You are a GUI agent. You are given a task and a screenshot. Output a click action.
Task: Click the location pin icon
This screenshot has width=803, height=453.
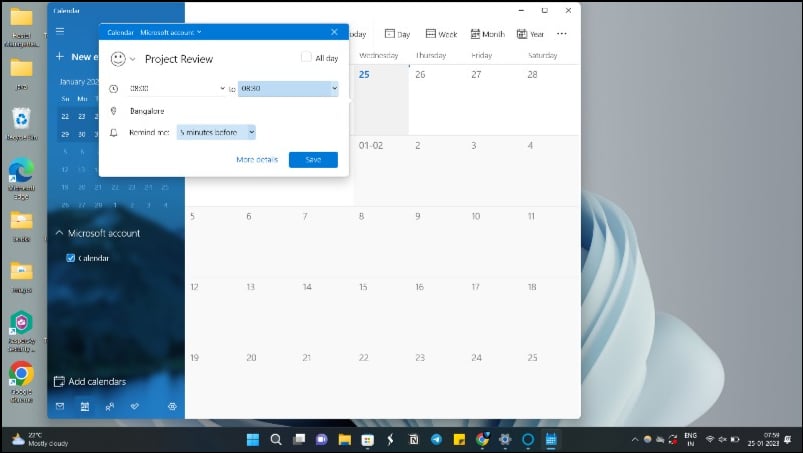114,111
